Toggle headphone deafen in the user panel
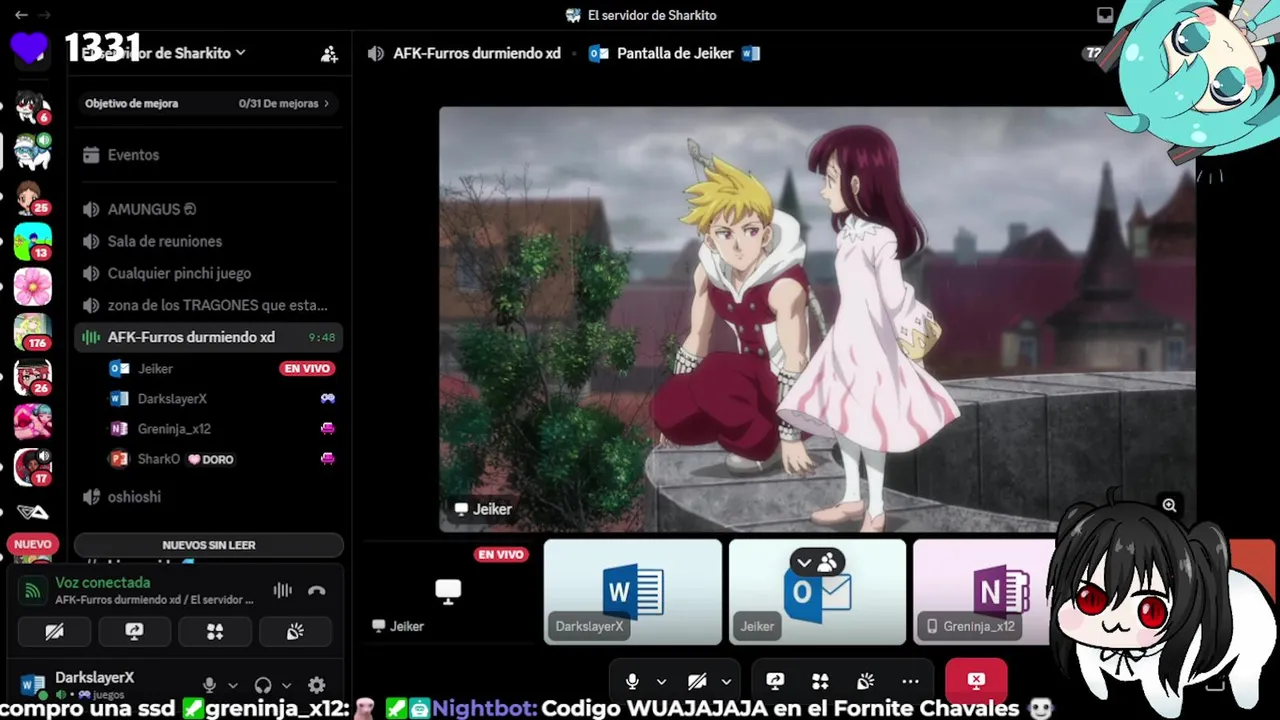 coord(263,685)
